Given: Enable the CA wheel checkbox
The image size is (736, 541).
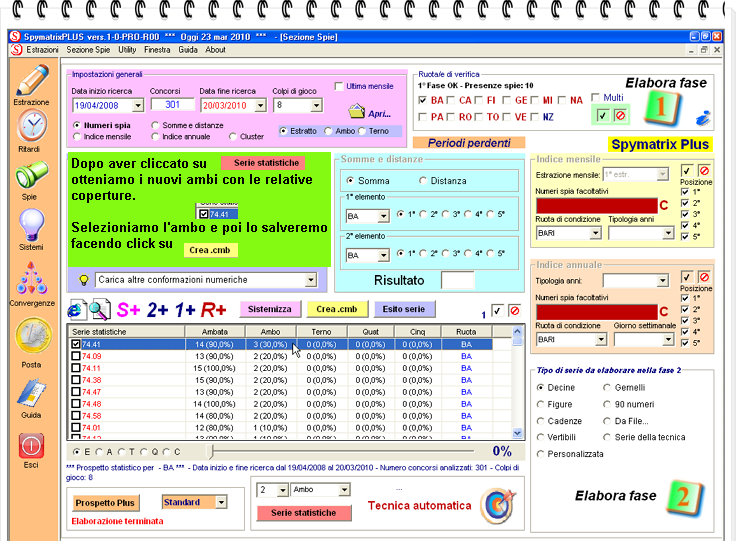Looking at the screenshot, I should click(451, 100).
